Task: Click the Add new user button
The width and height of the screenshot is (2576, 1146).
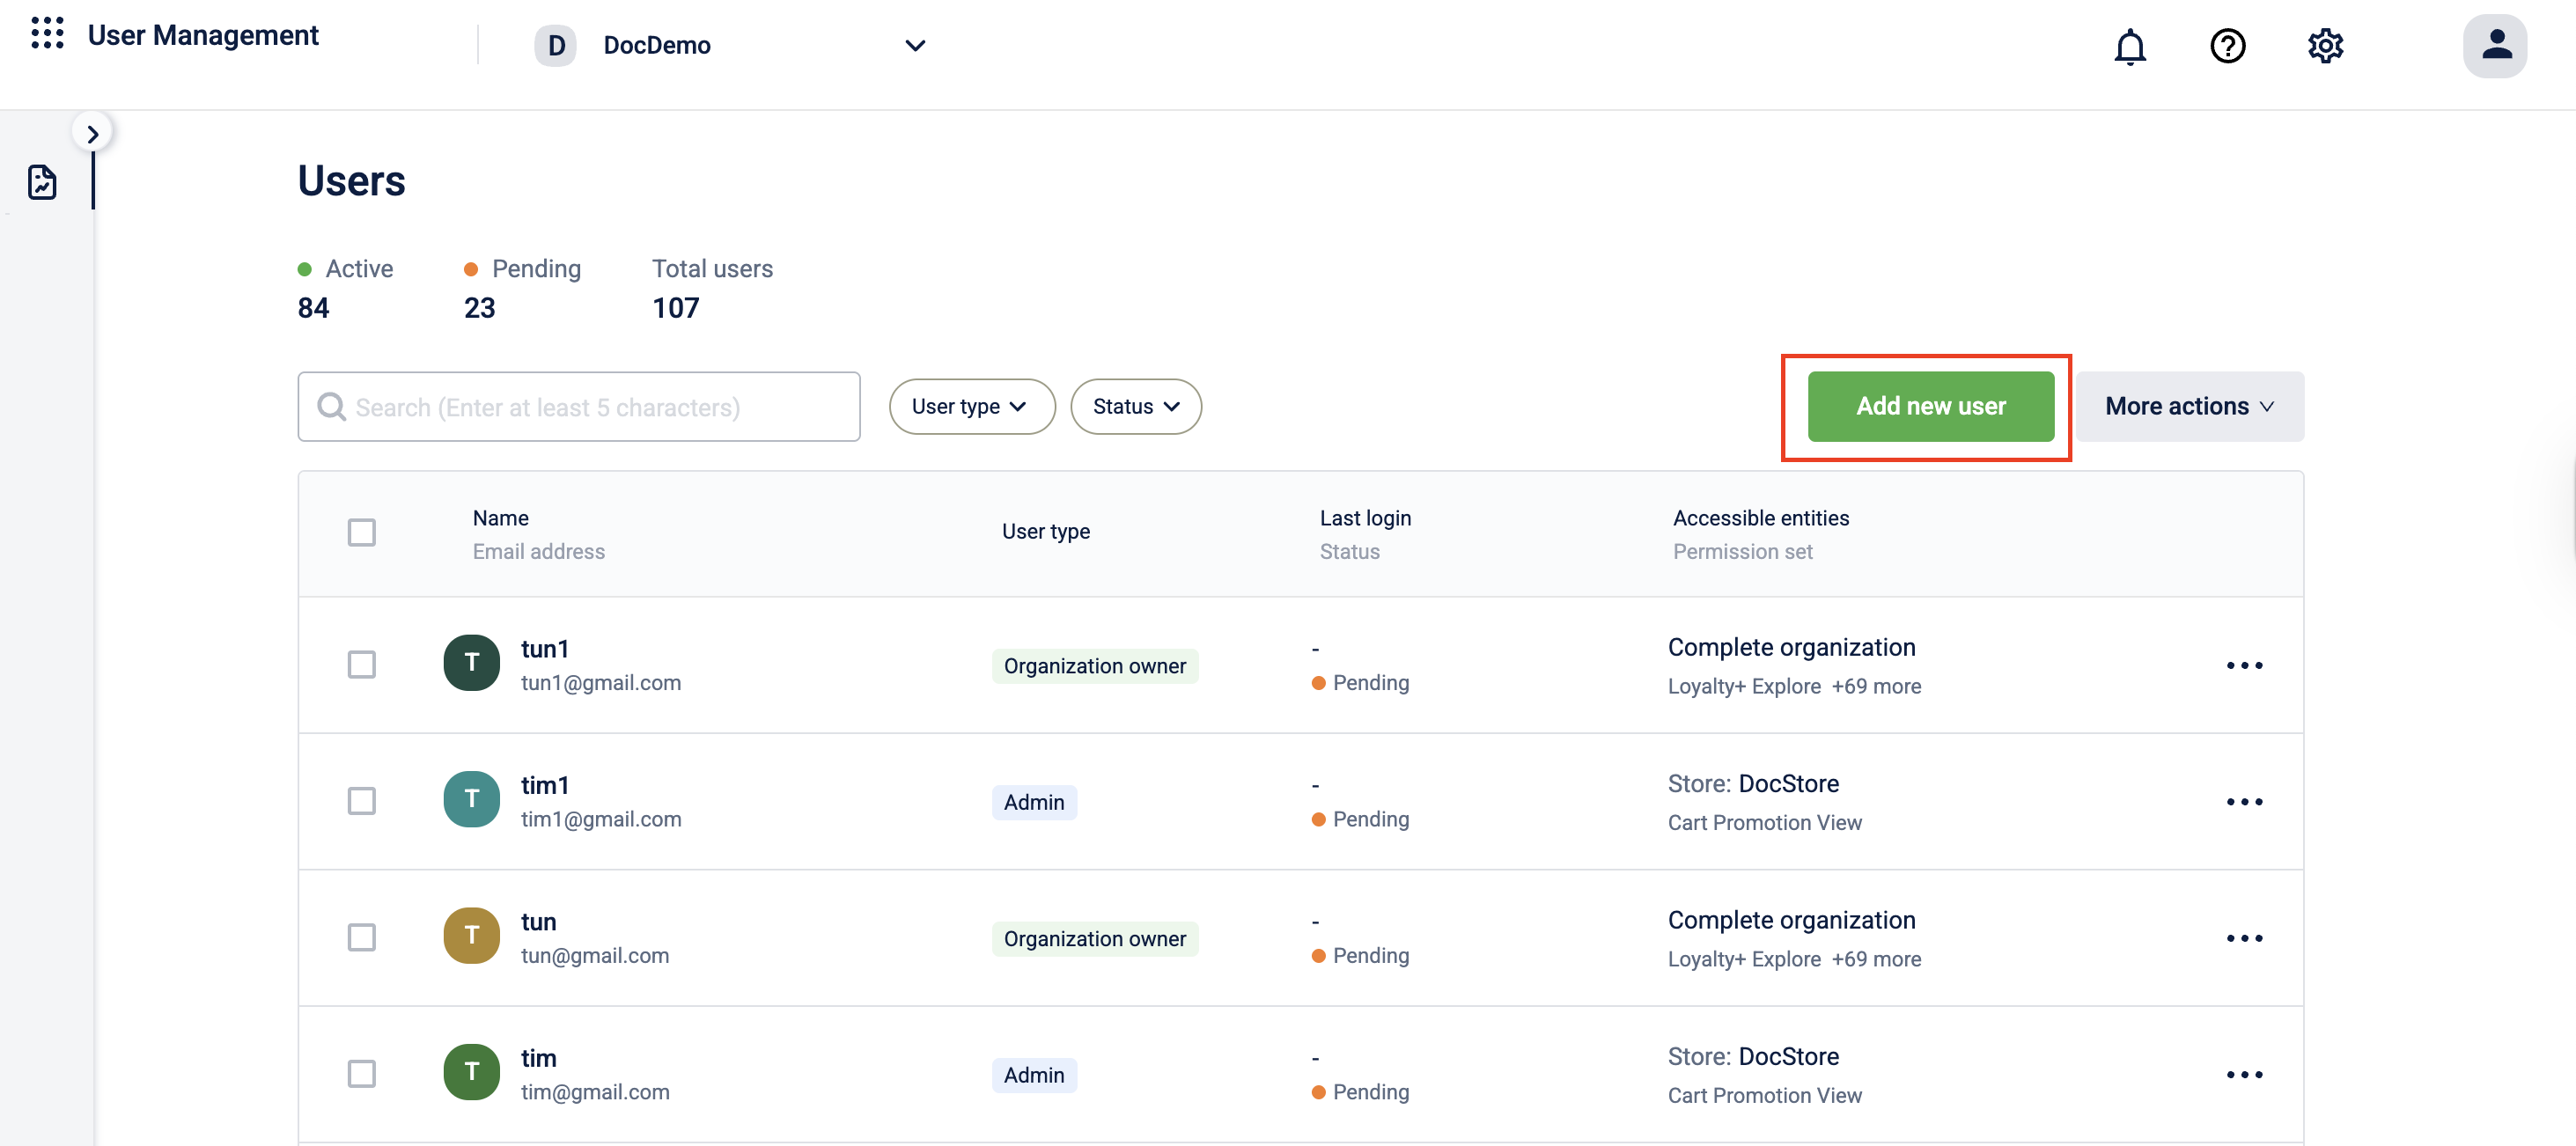Action: pyautogui.click(x=1930, y=406)
